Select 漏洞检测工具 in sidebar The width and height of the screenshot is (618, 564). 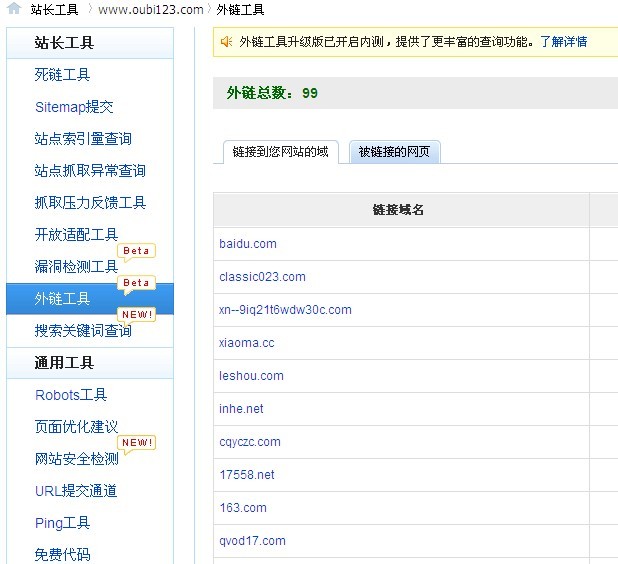click(76, 267)
